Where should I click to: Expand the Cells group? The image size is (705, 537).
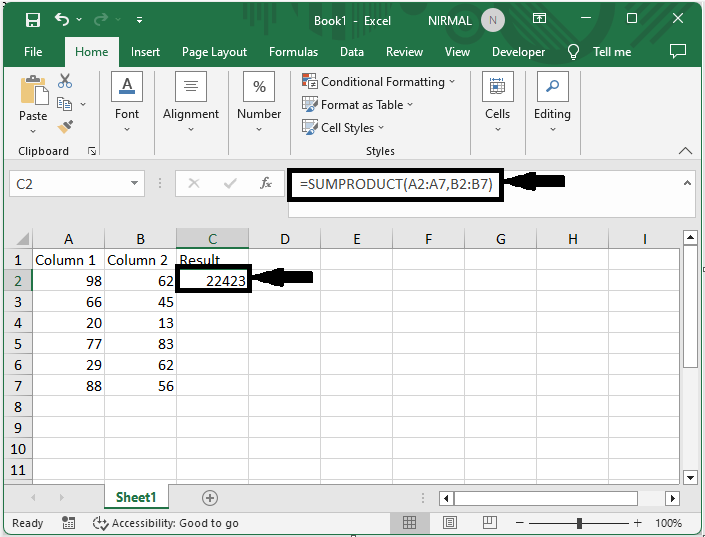497,103
